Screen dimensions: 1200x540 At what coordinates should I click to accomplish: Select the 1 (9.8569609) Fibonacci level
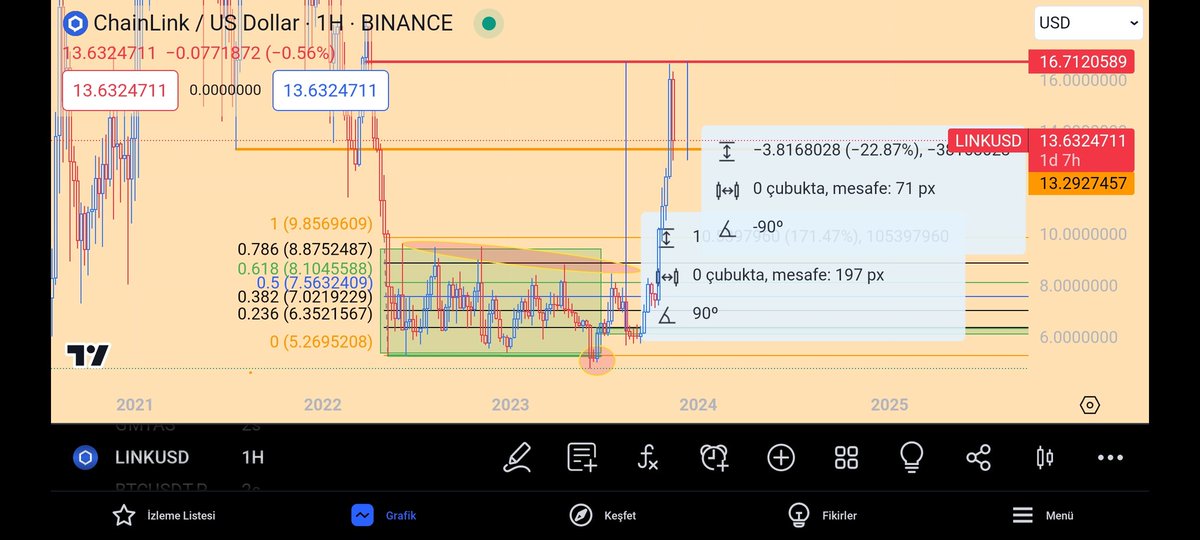(x=320, y=224)
